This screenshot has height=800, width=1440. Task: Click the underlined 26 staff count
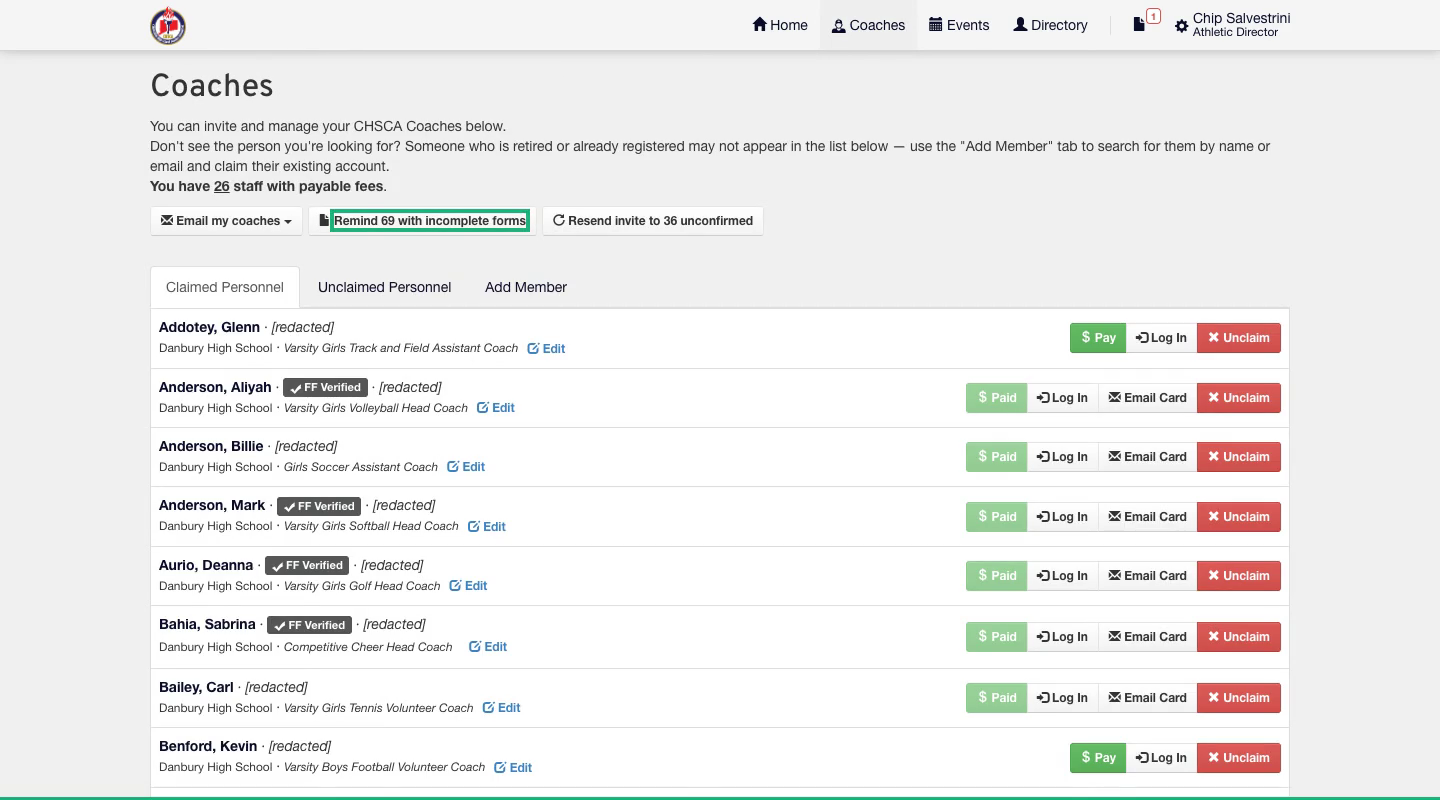tap(222, 186)
